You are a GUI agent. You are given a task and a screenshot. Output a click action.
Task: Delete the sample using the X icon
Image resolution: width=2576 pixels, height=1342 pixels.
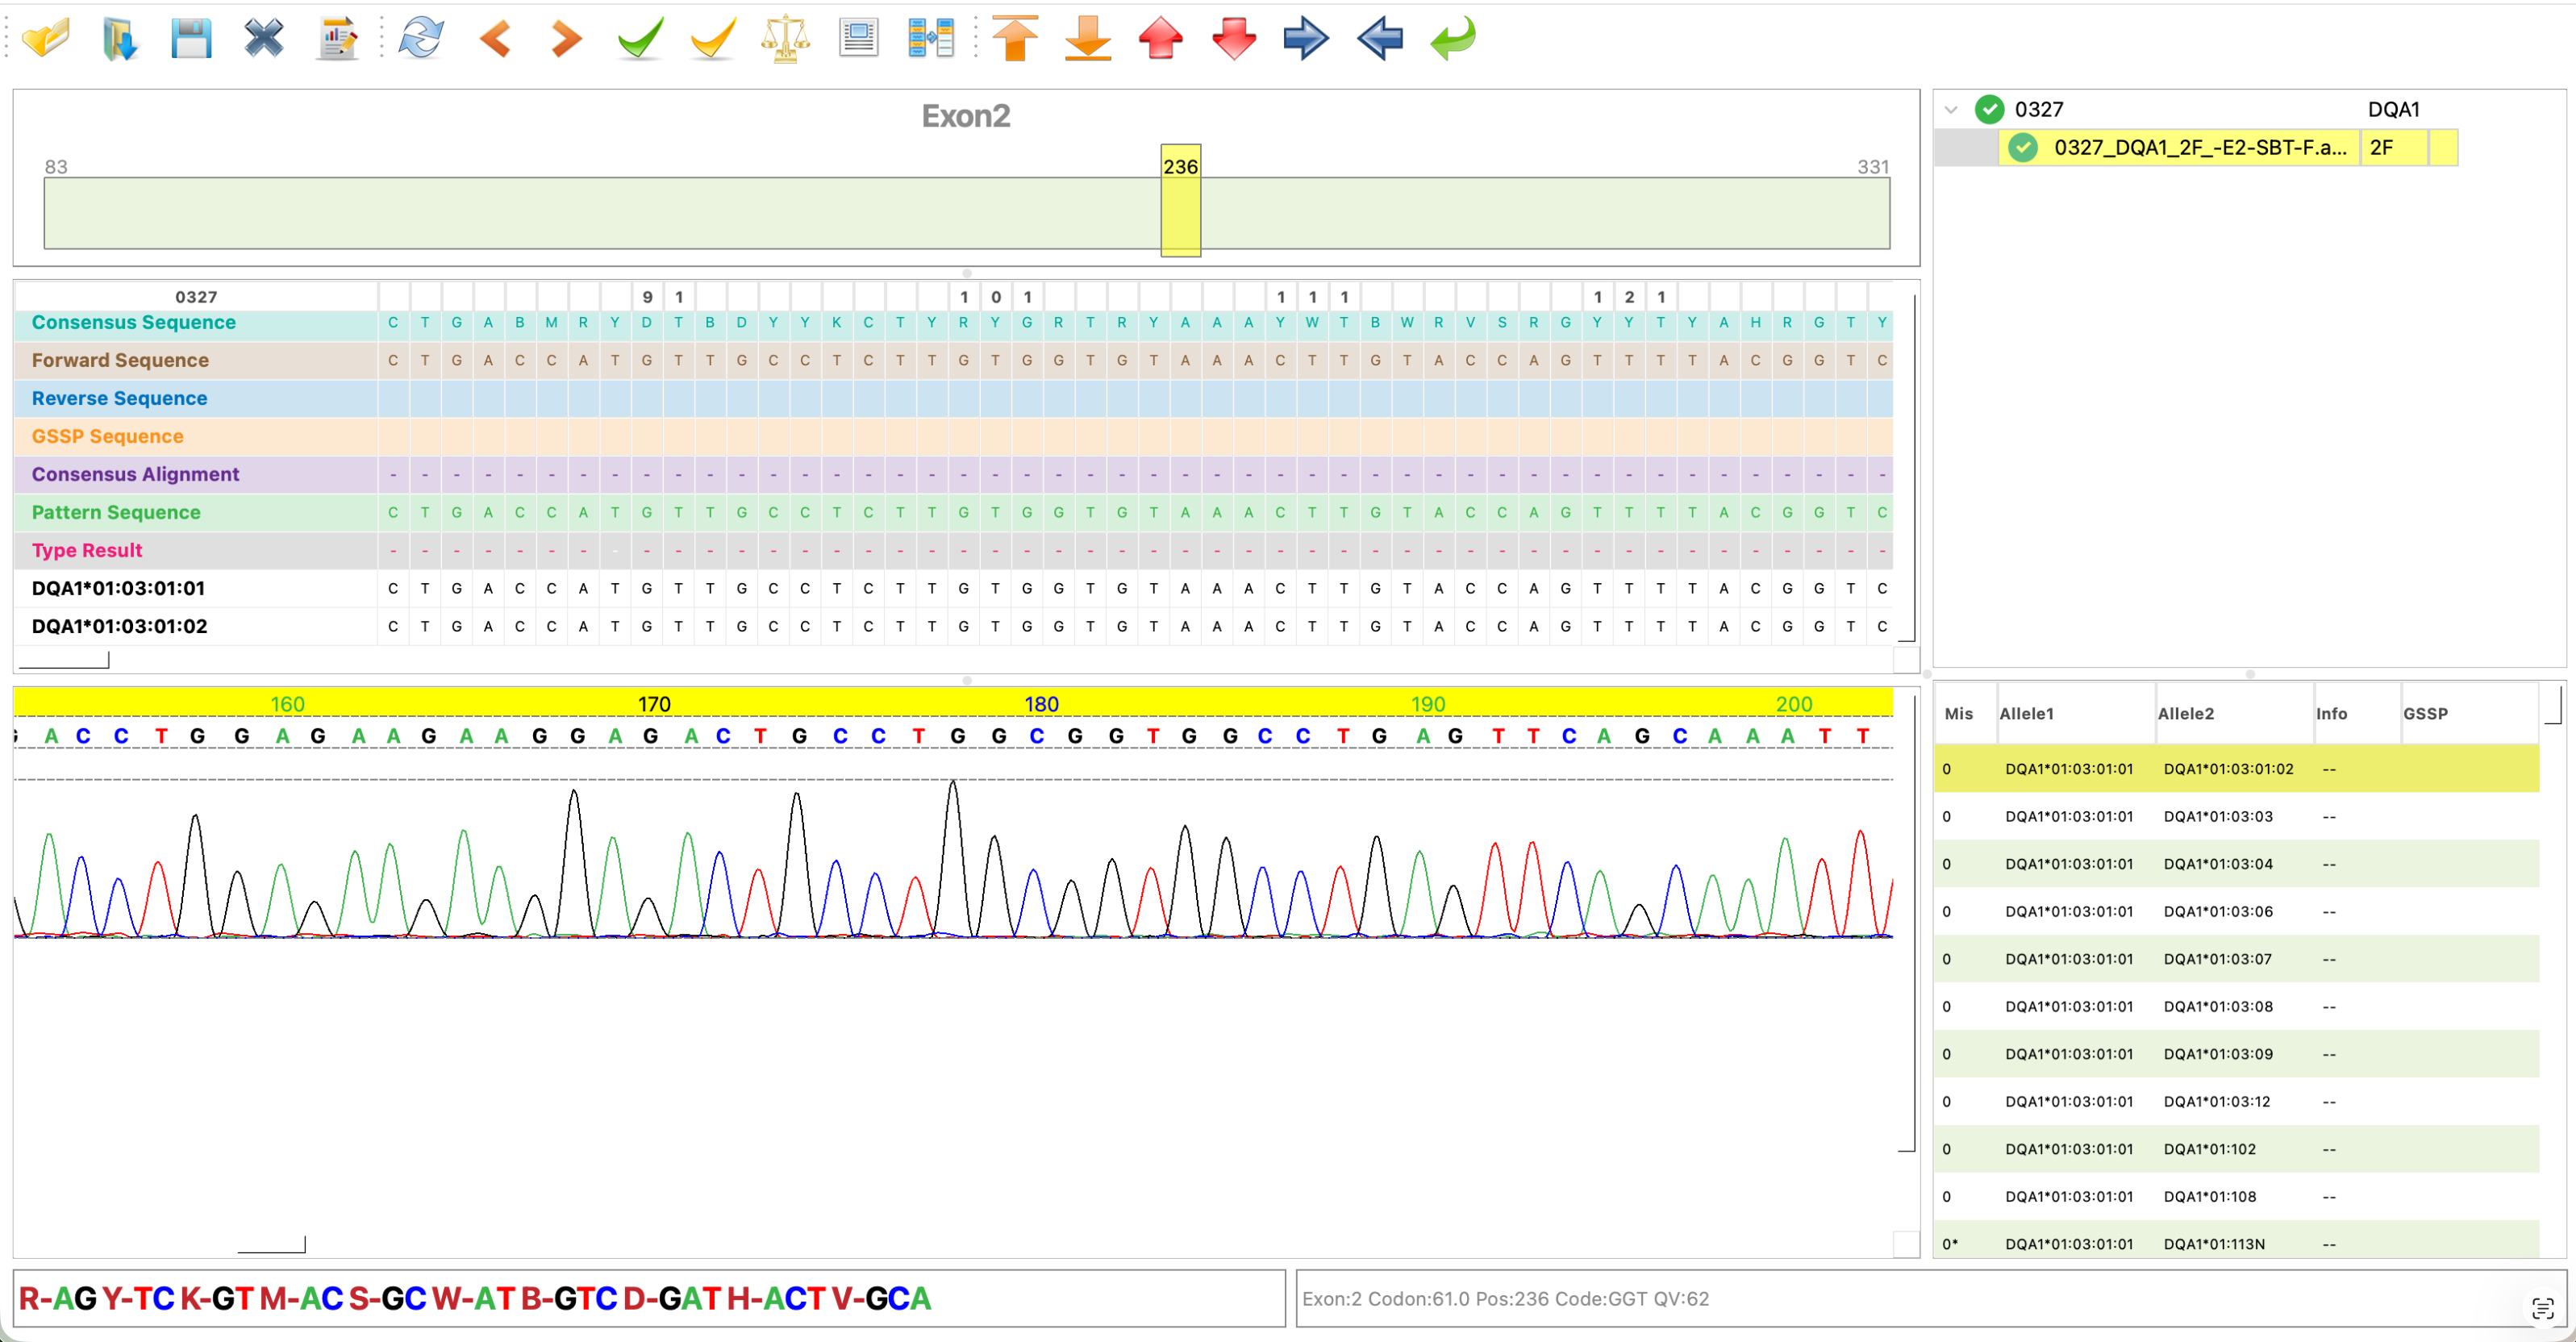coord(263,39)
